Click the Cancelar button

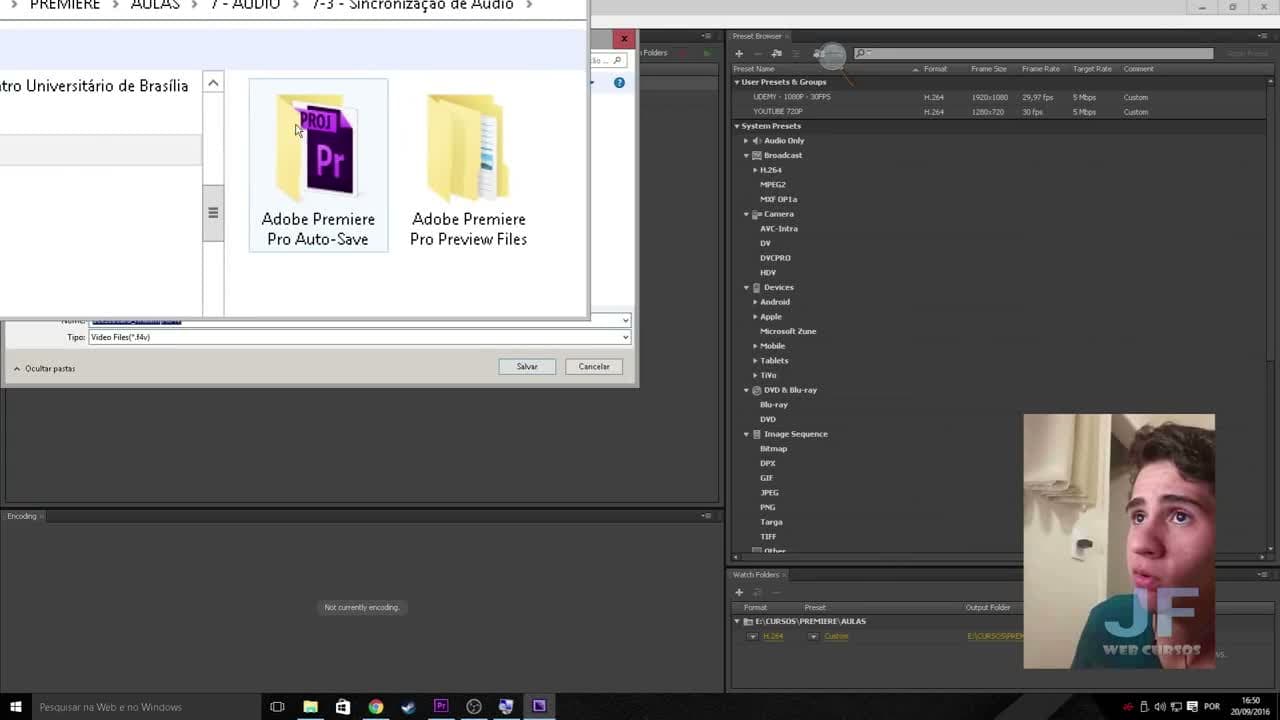click(594, 366)
